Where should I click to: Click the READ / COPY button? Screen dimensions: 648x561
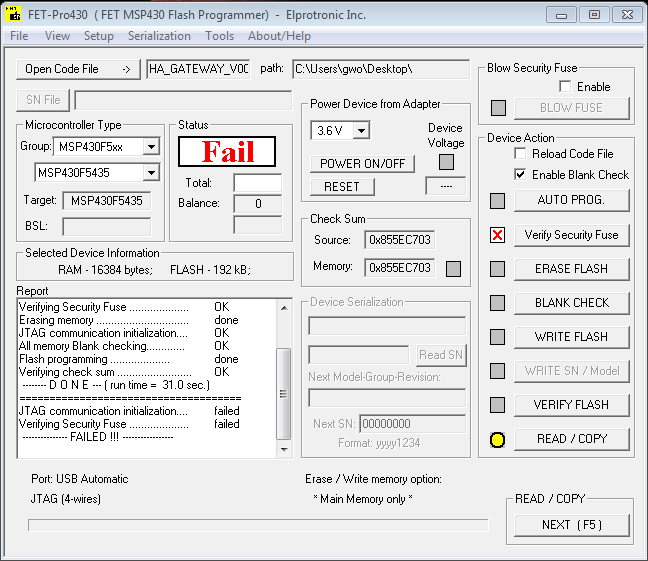571,438
